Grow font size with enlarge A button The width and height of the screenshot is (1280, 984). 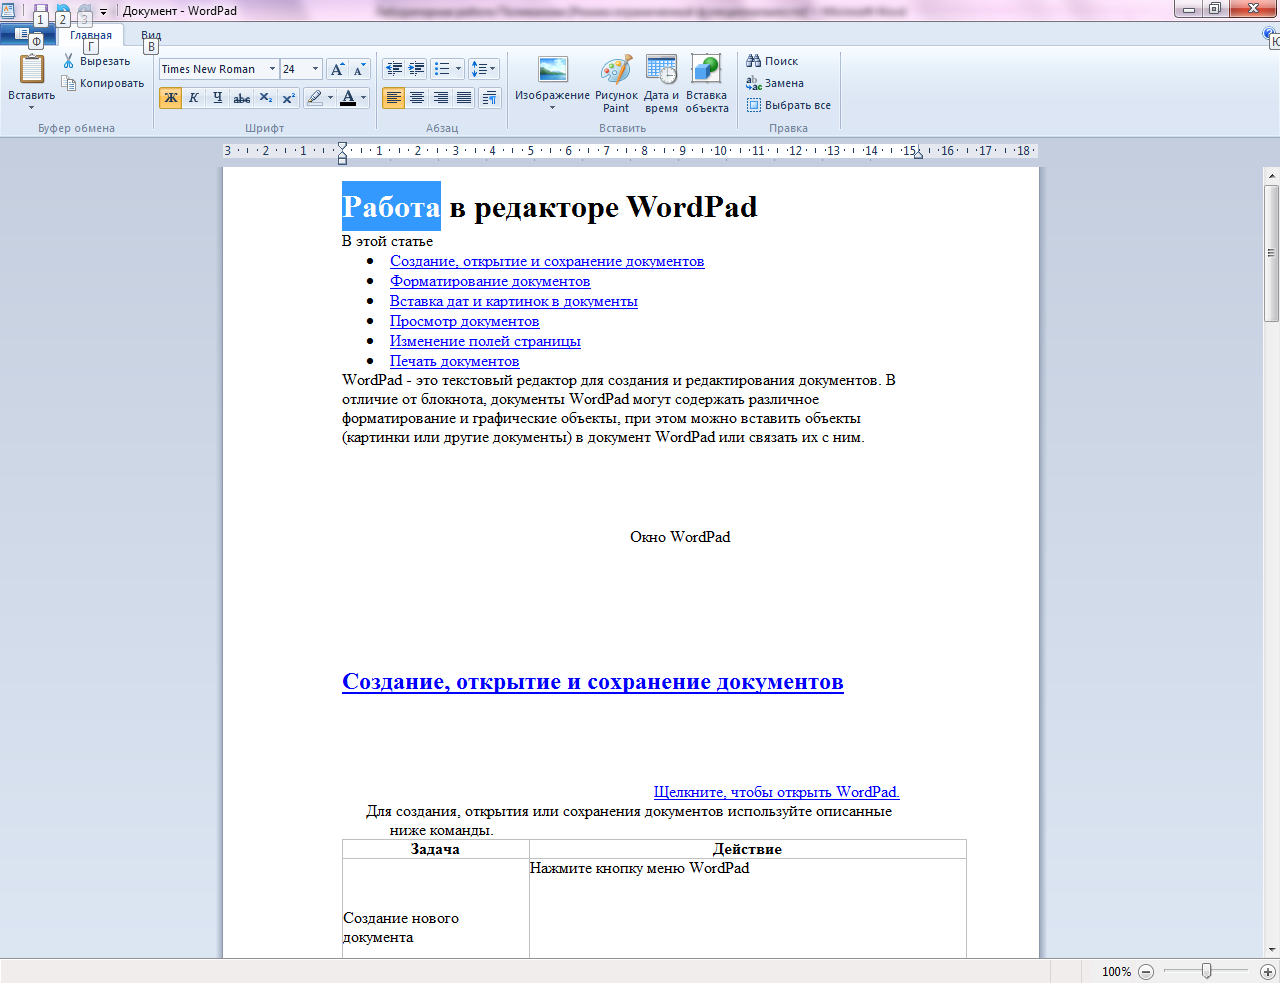tap(338, 69)
